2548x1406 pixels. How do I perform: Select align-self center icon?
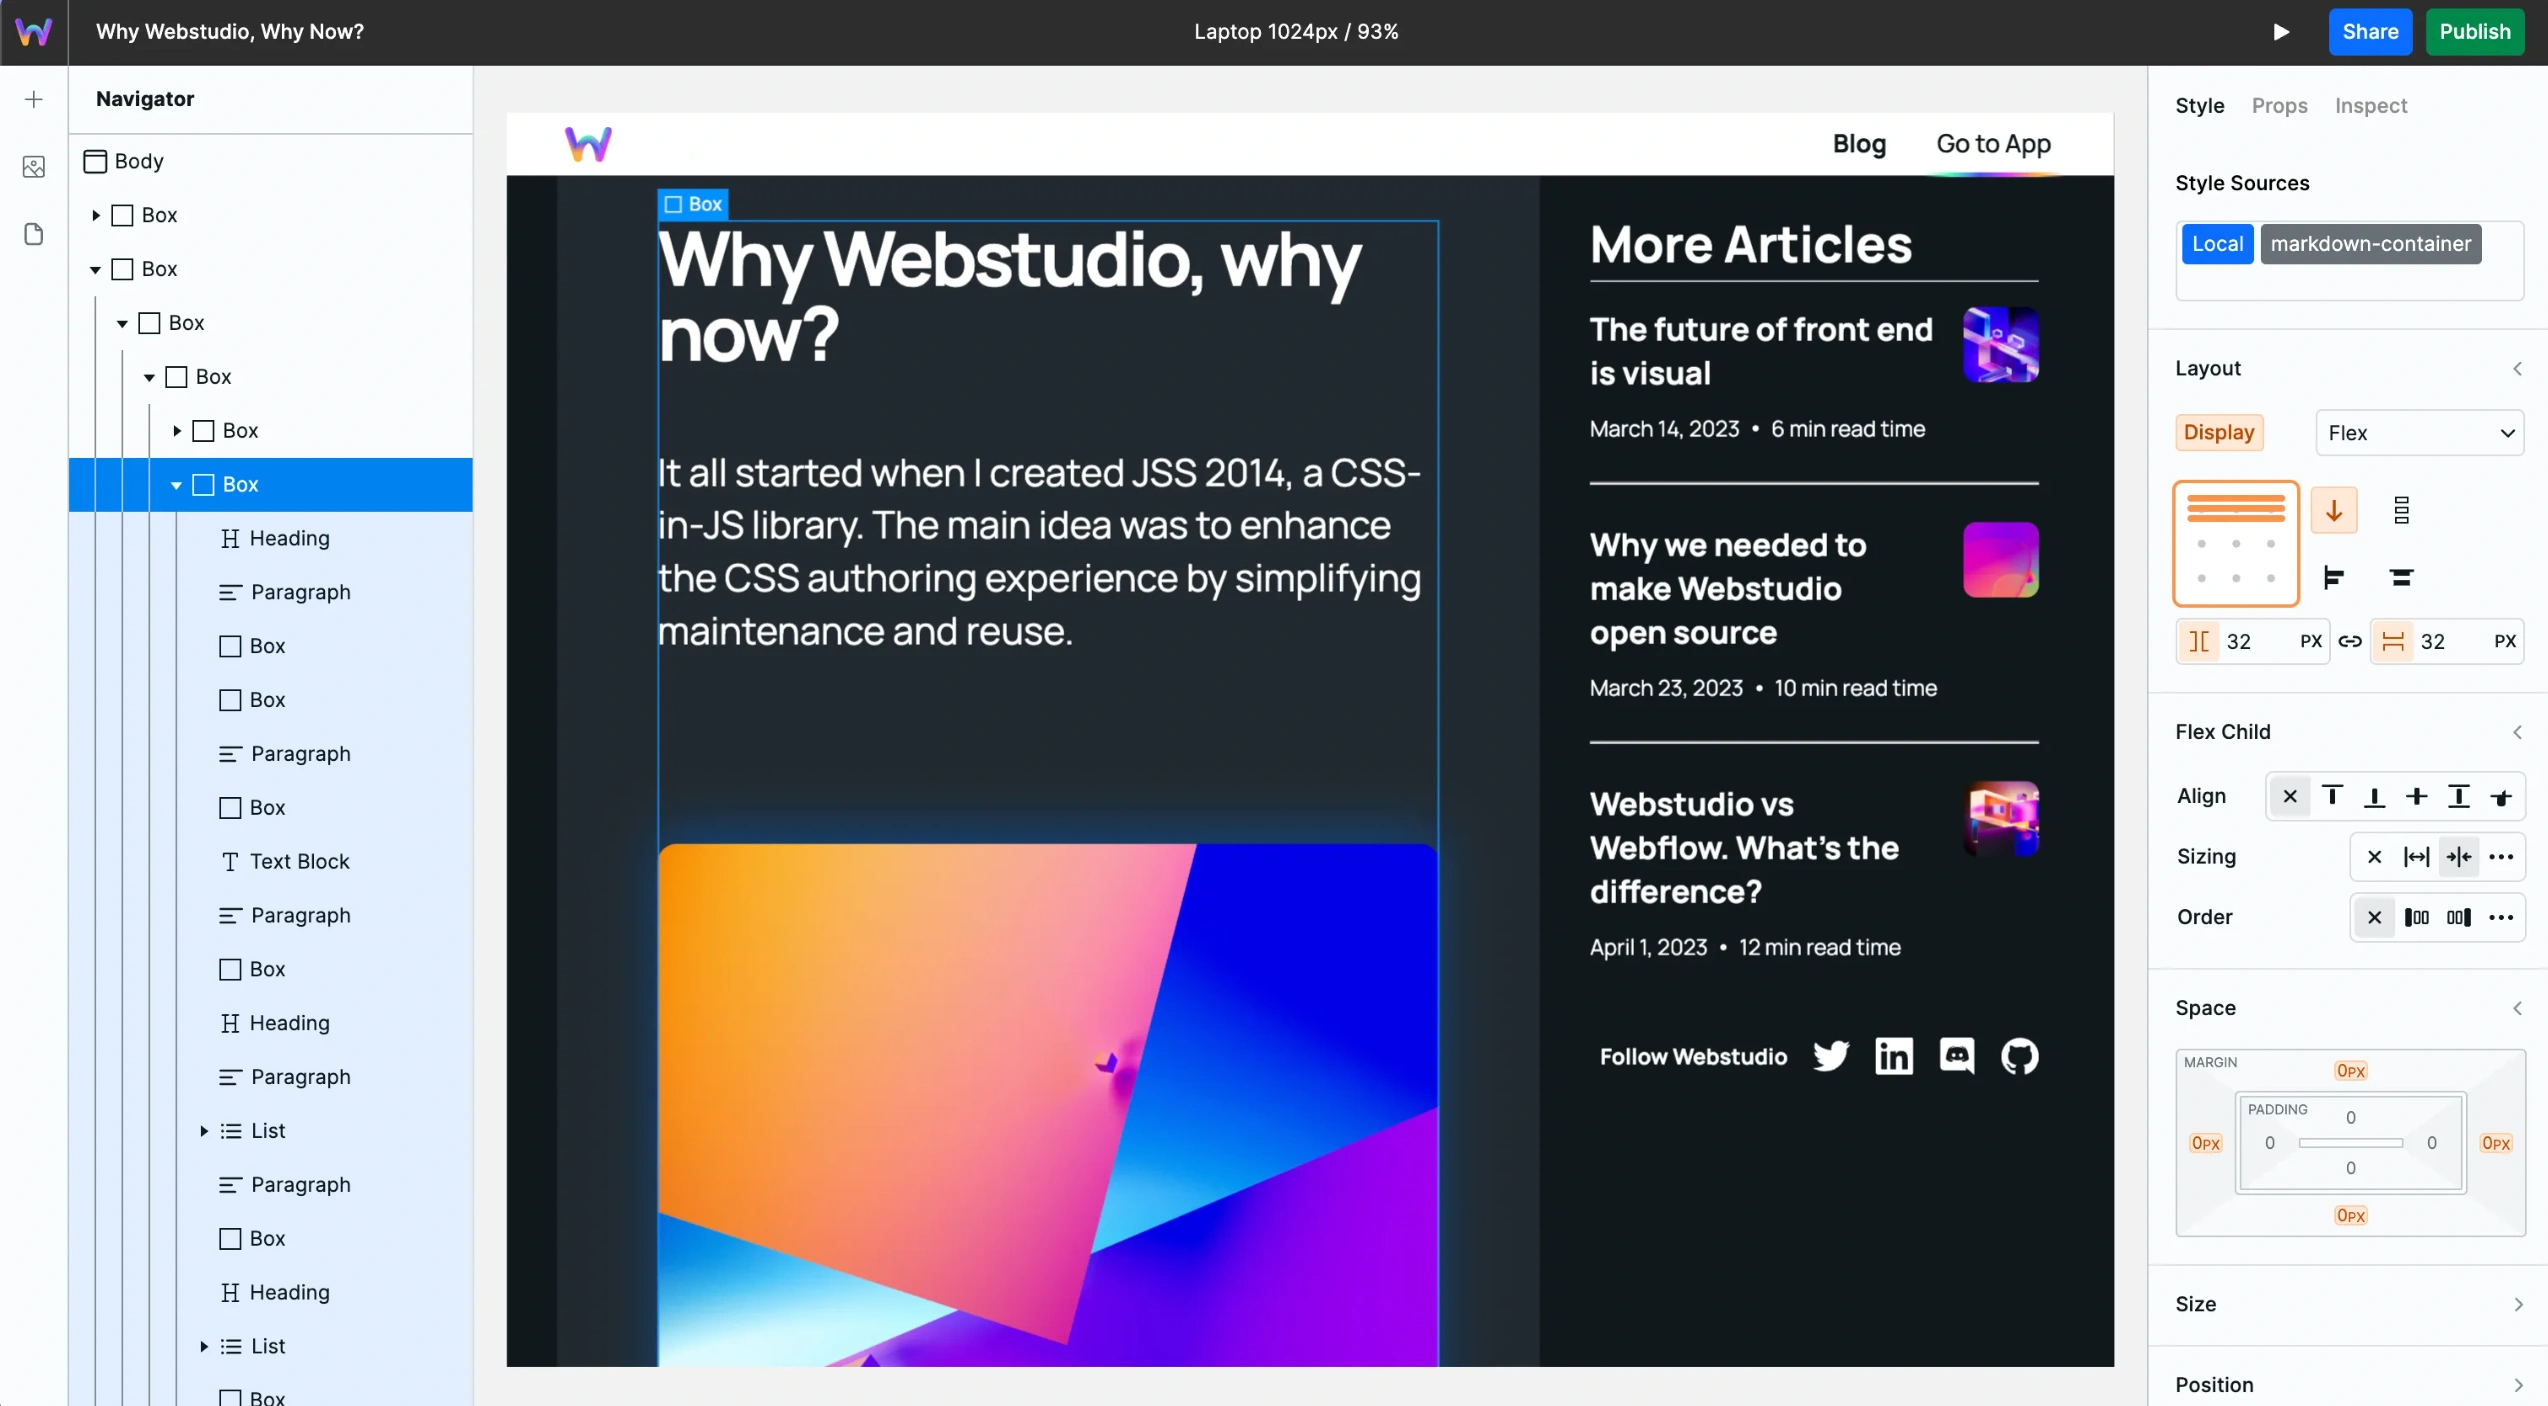(x=2416, y=797)
